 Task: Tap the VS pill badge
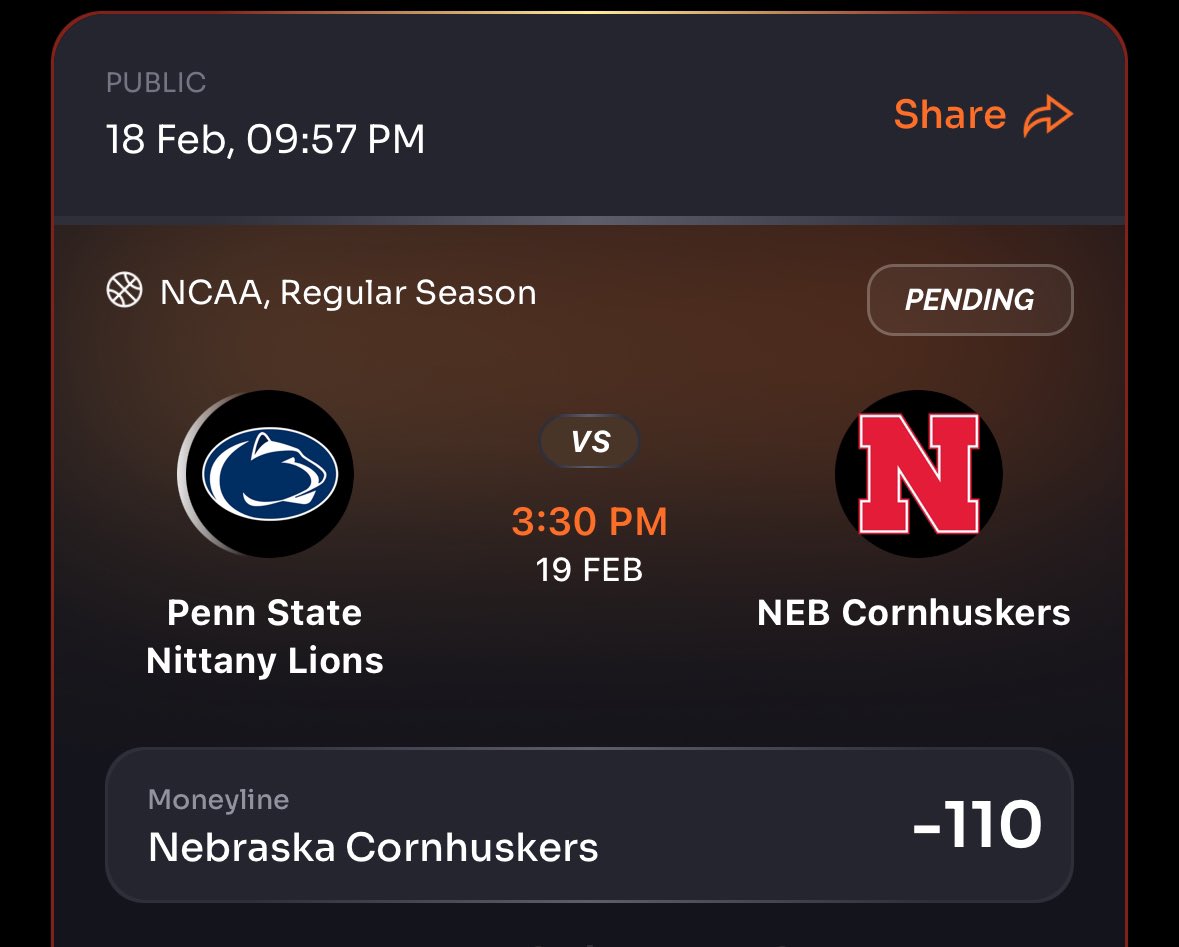click(590, 442)
